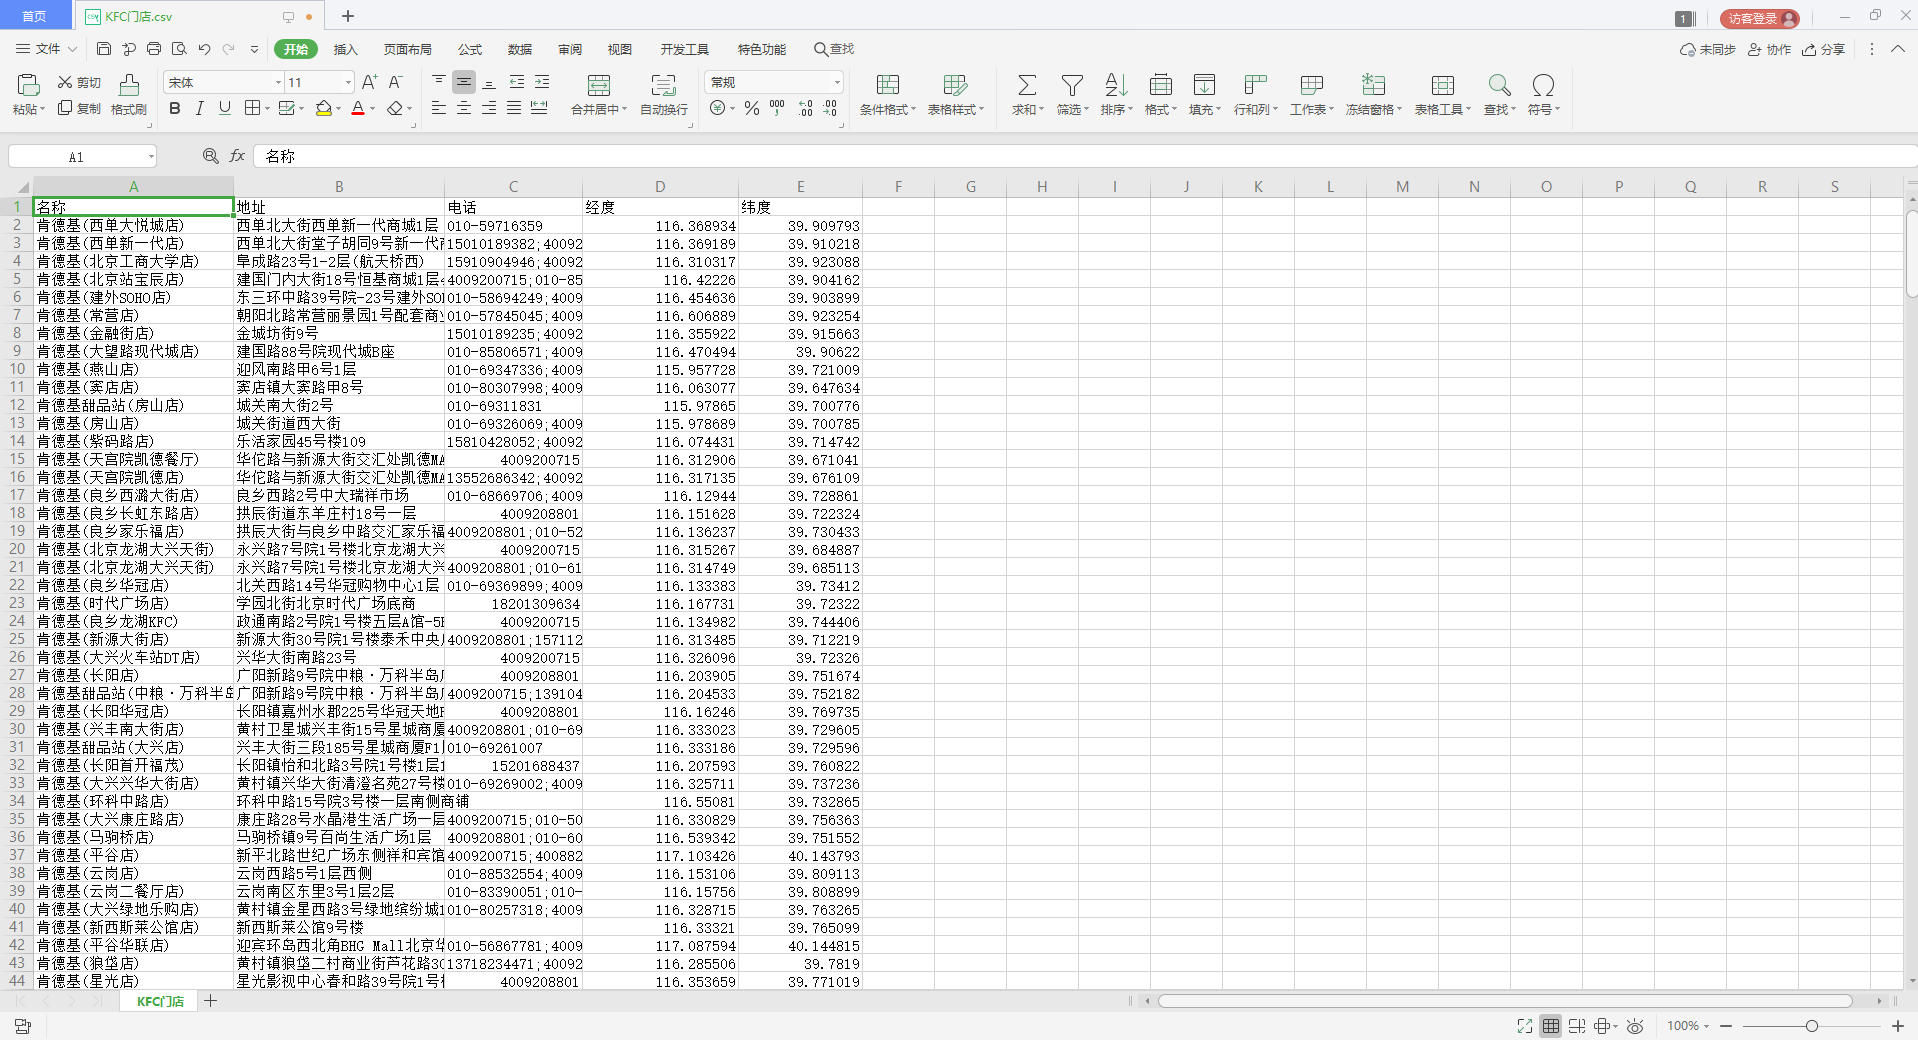1918x1040 pixels.
Task: Enable eye protection mode in status bar
Action: [1635, 1026]
